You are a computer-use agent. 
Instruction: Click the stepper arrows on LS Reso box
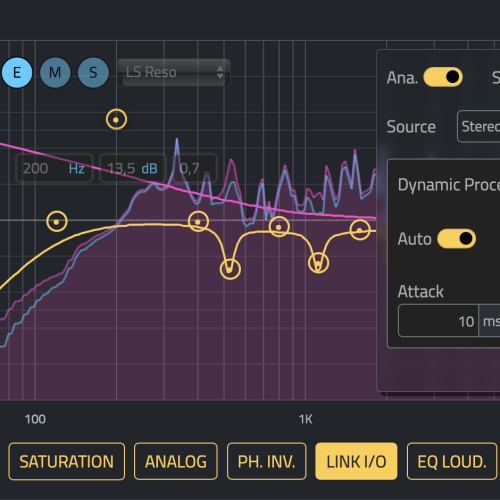click(220, 72)
